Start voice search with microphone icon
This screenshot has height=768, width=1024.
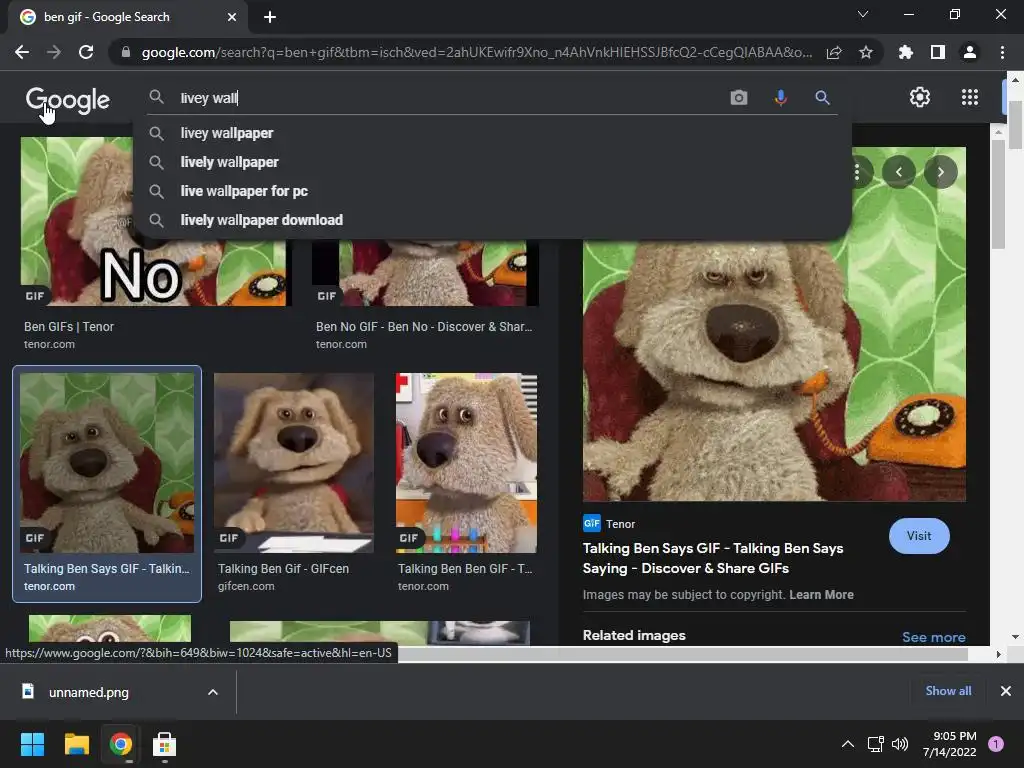[x=780, y=98]
